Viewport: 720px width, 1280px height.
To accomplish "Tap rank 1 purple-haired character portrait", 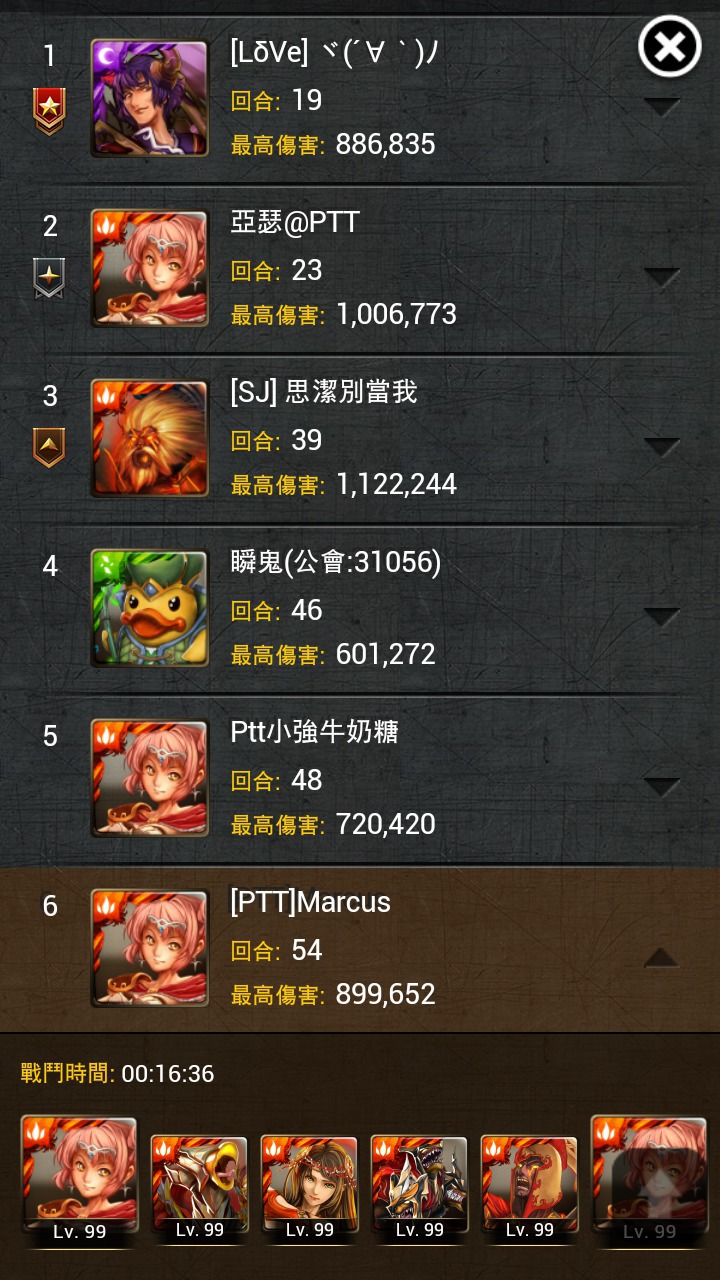I will click(149, 98).
